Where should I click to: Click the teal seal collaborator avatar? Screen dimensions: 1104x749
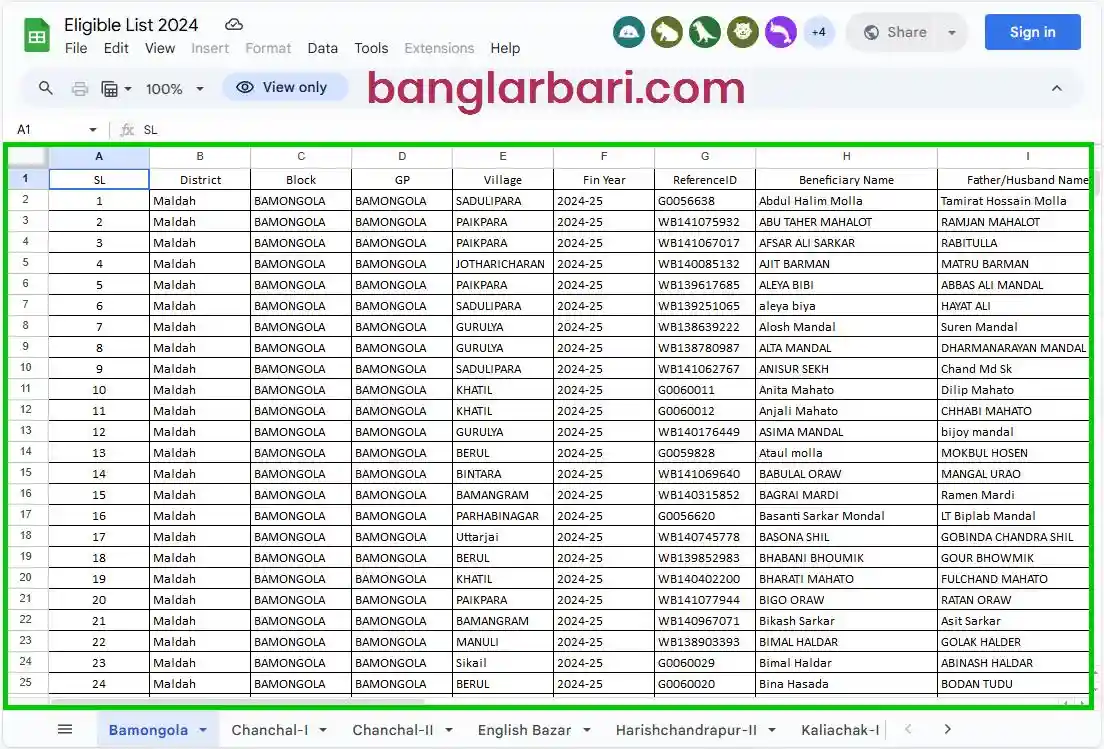629,32
